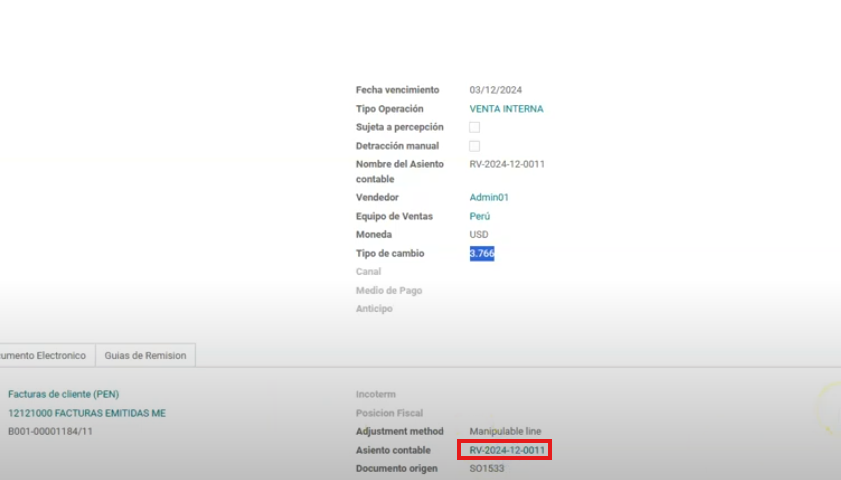Image resolution: width=841 pixels, height=480 pixels.
Task: Open the highlighted RV-2024-12-0011 asiento contable link
Action: click(x=507, y=450)
